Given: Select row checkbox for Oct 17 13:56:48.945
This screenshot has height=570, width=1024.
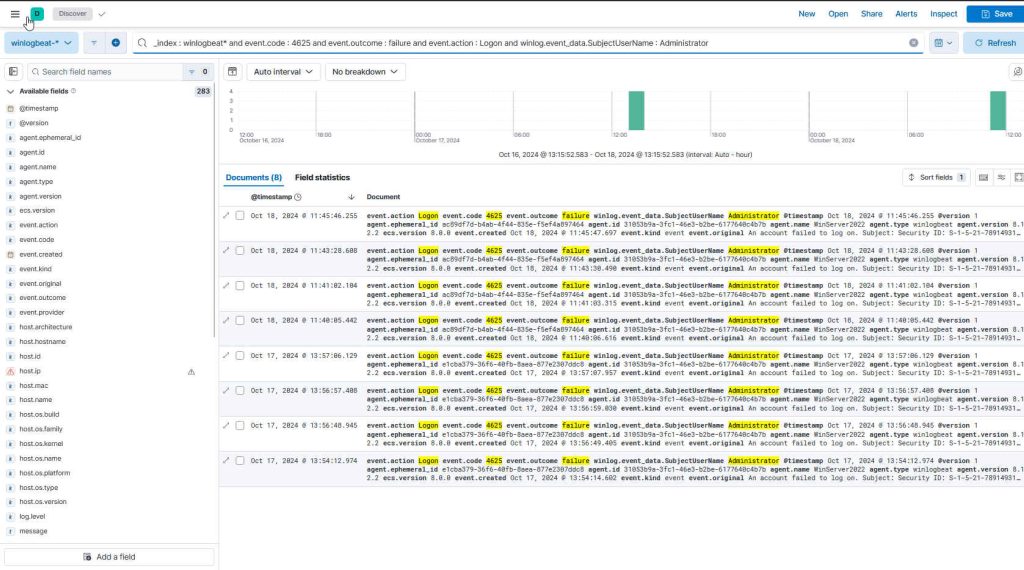Looking at the screenshot, I should point(240,426).
